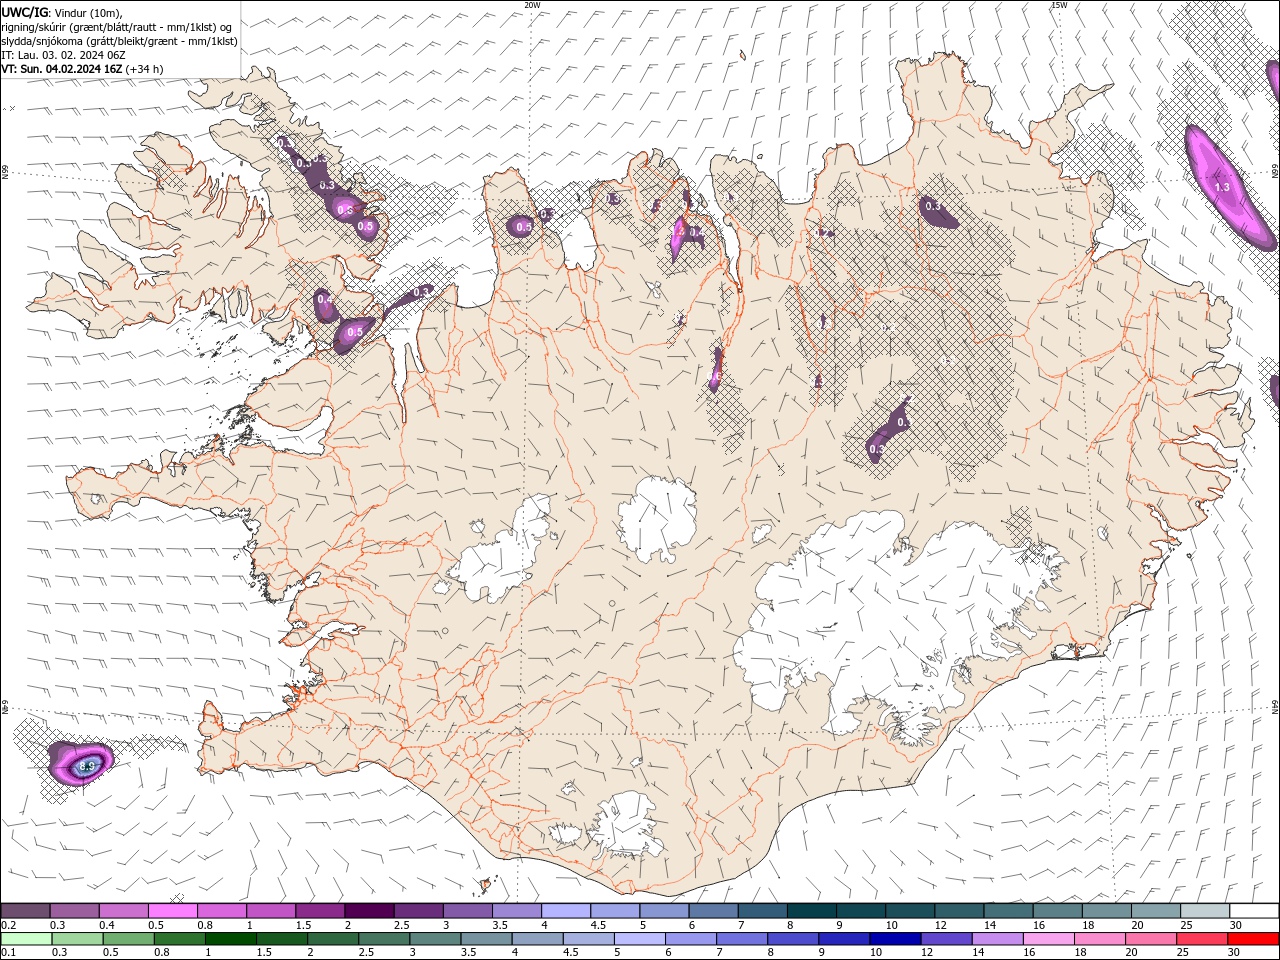Click the dusky purple 0.2–0.3 swatch in upper legend
1280x960 pixels.
pyautogui.click(x=25, y=910)
